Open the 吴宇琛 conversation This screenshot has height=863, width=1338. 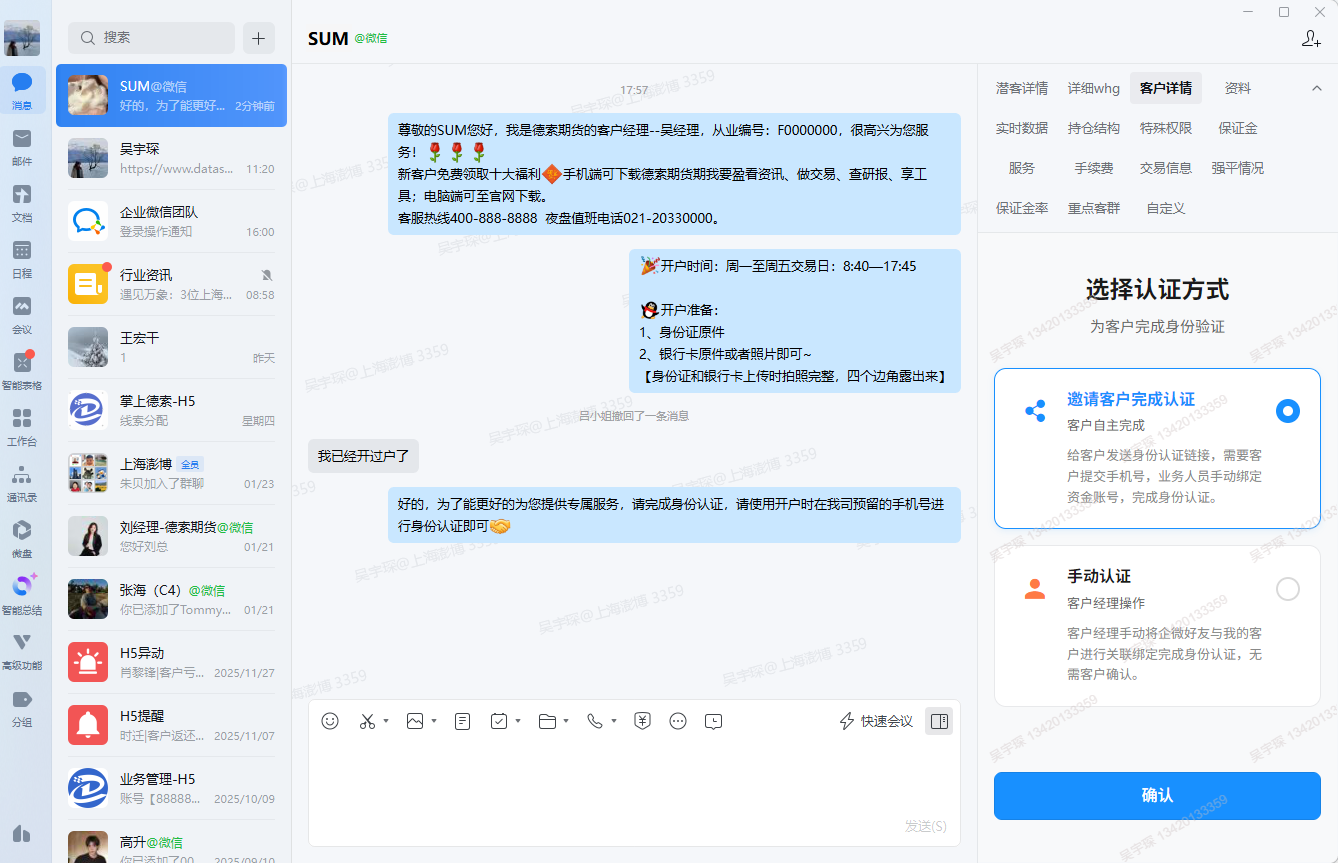pos(171,158)
